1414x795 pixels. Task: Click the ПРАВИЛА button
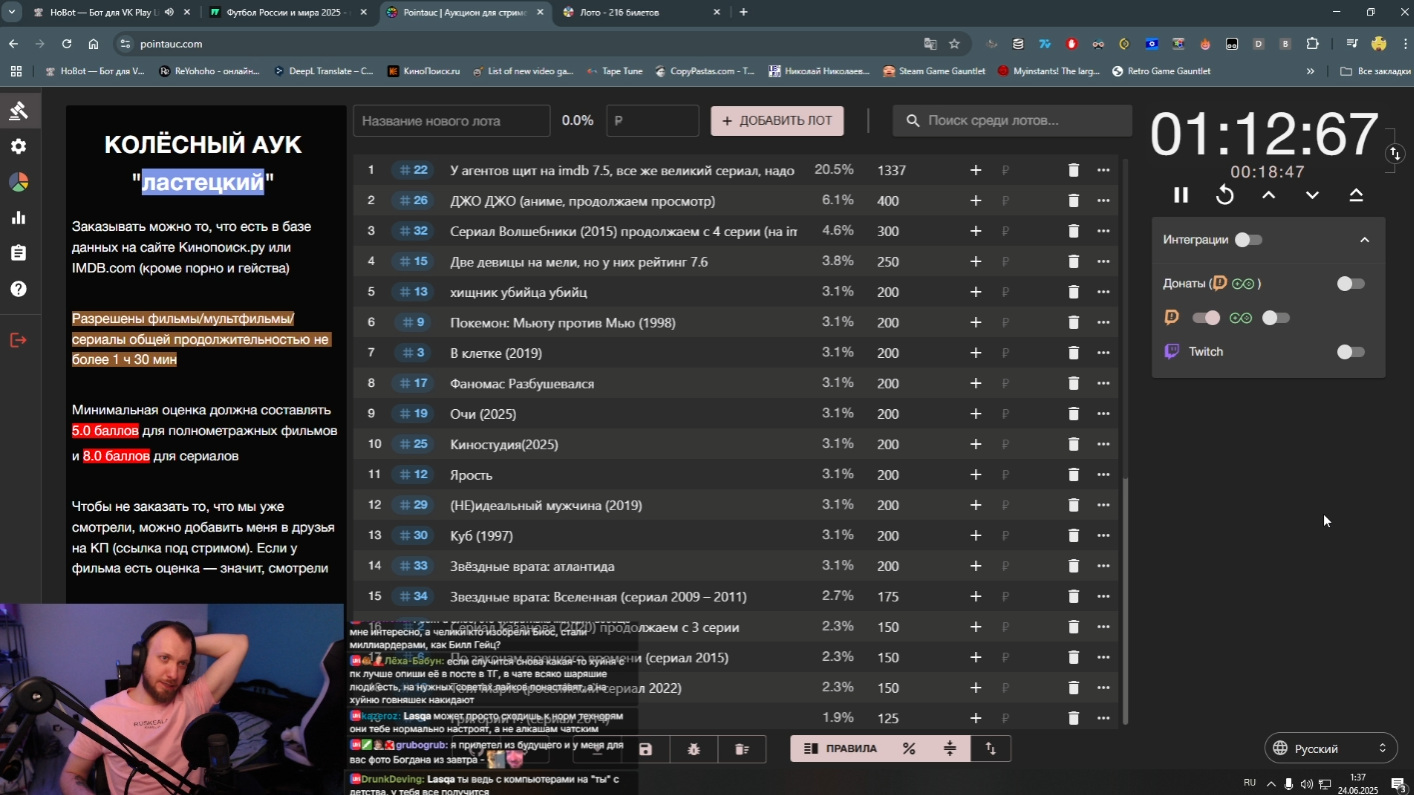click(841, 748)
